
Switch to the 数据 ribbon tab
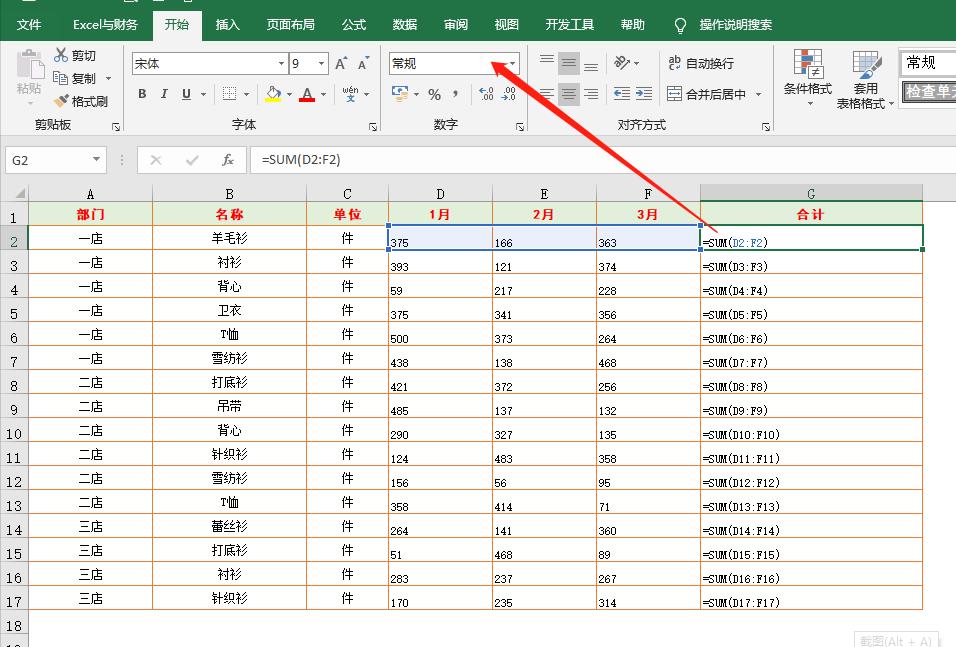405,24
